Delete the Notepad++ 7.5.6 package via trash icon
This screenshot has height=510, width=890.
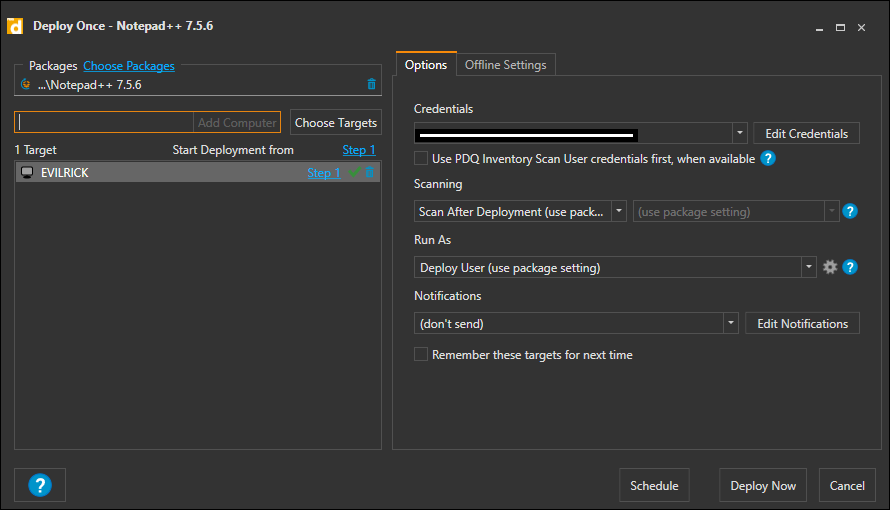(x=371, y=84)
